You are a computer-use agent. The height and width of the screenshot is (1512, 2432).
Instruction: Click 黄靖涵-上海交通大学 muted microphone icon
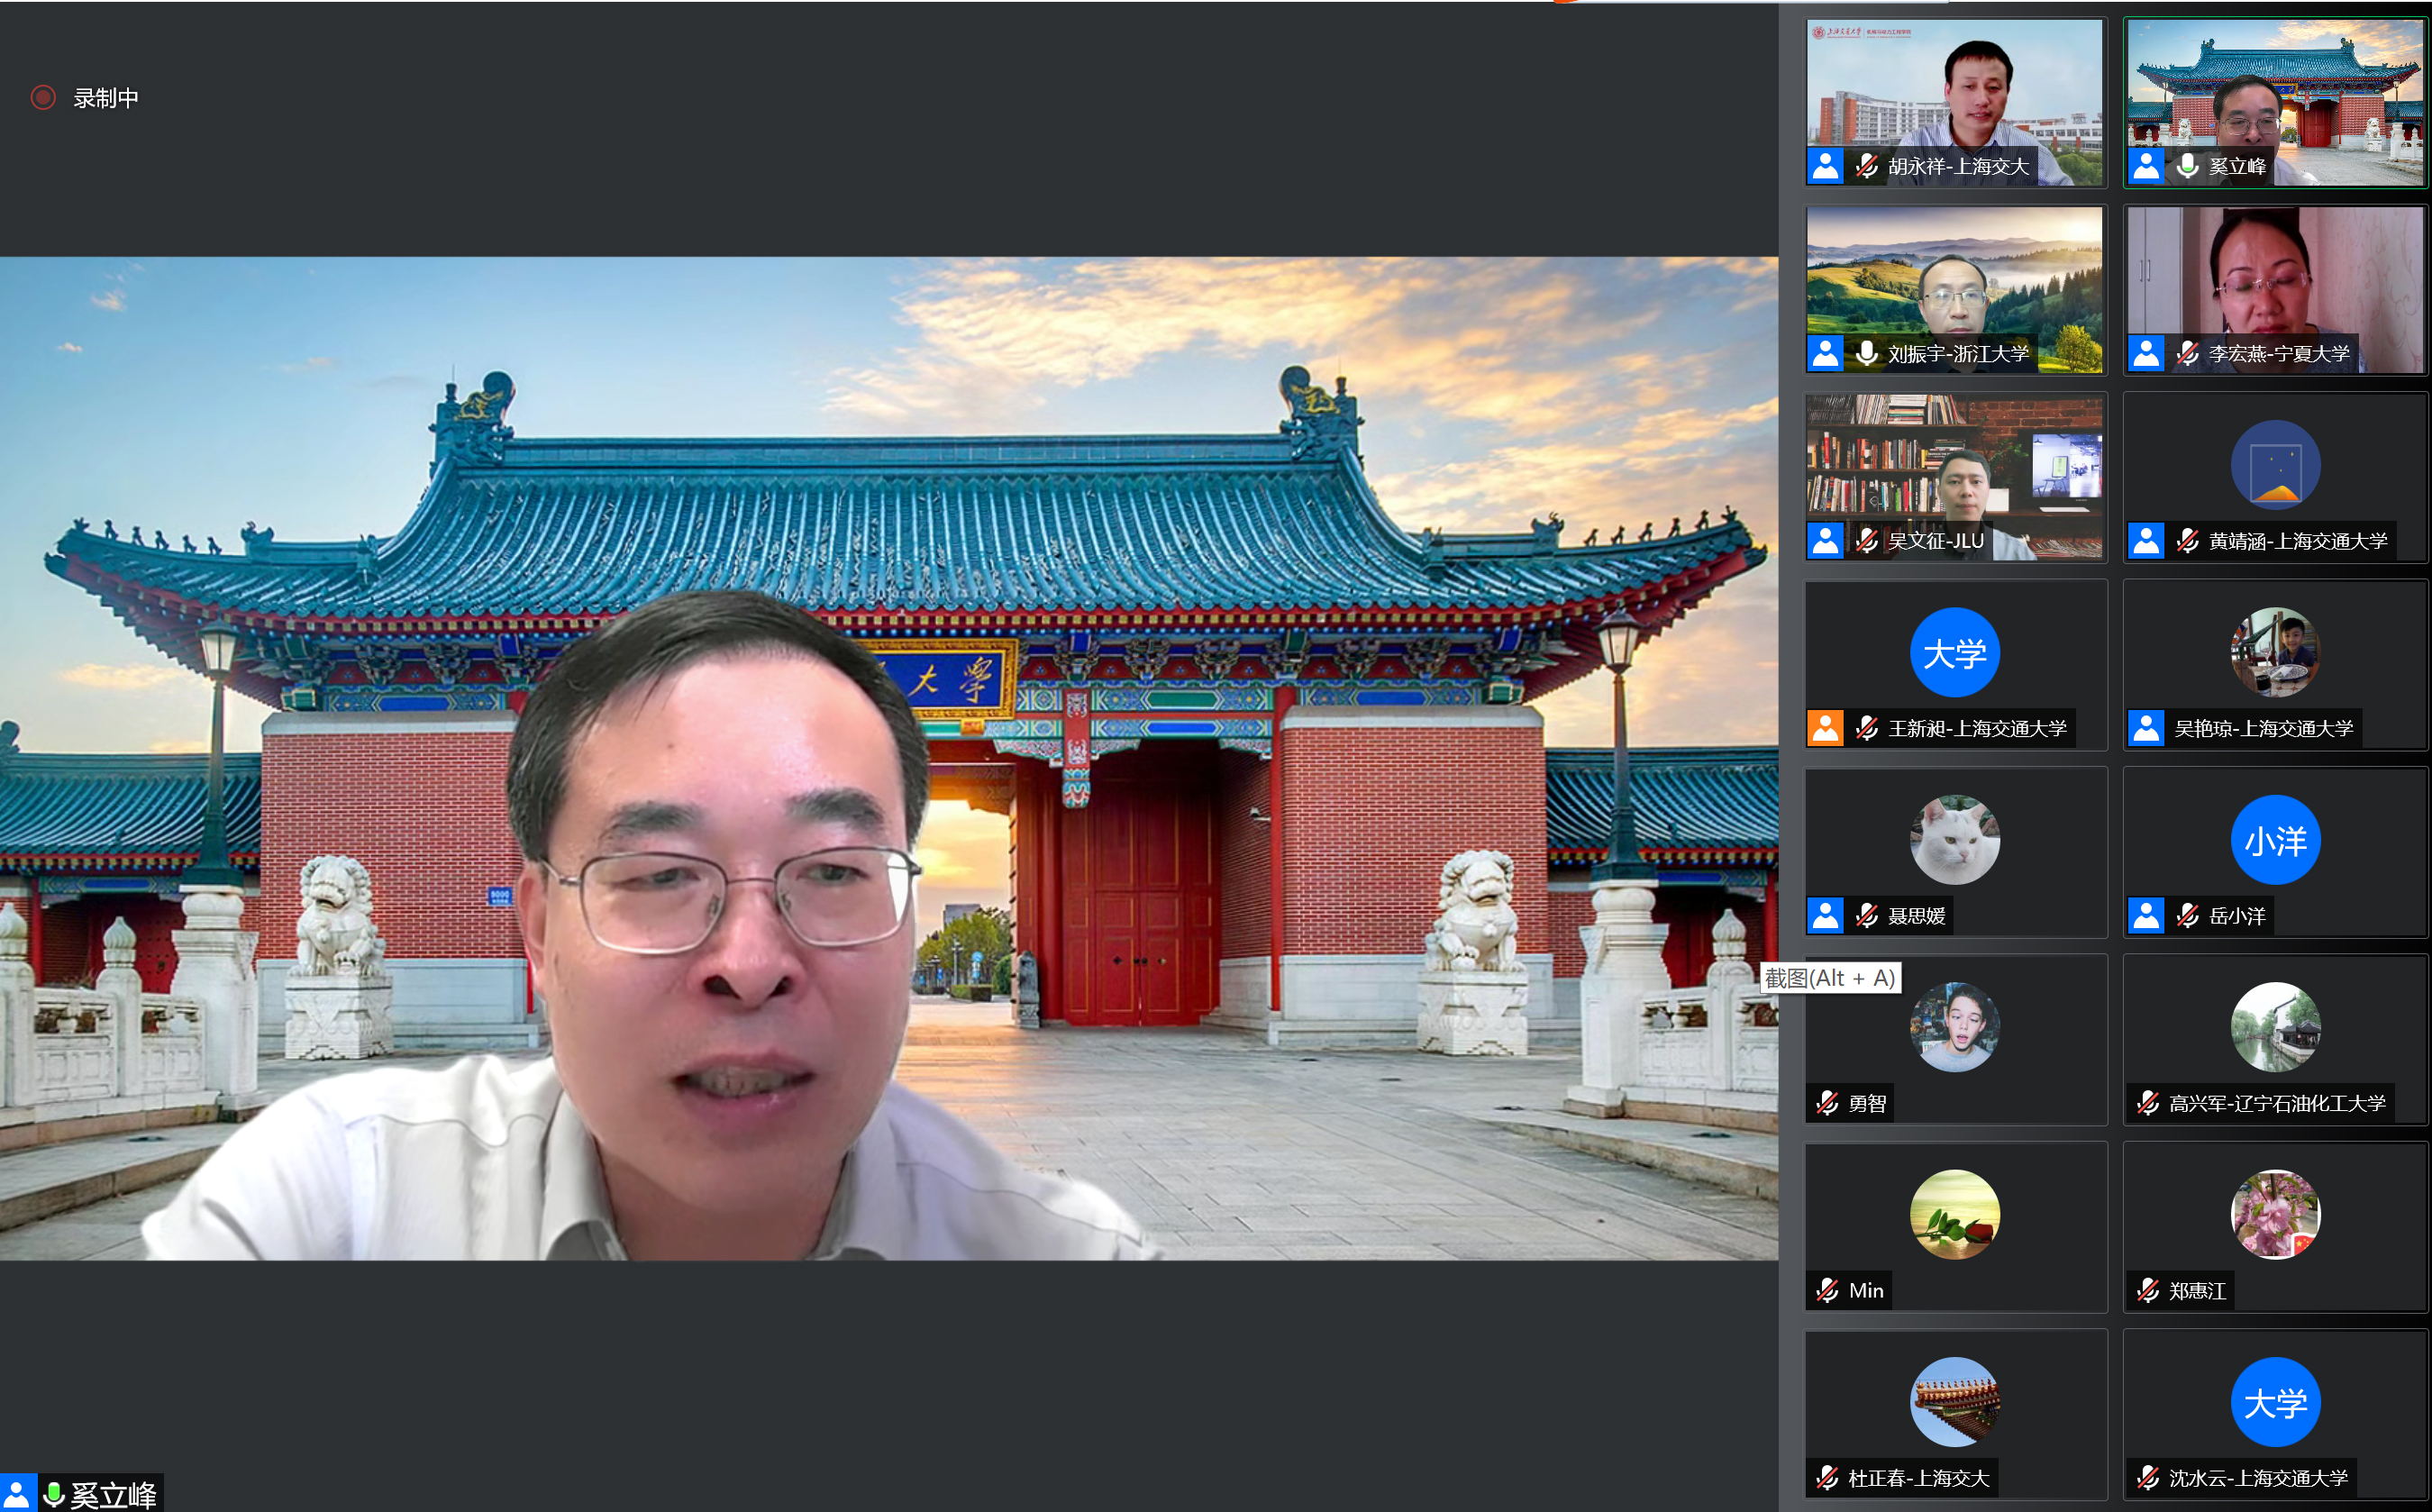tap(2187, 541)
